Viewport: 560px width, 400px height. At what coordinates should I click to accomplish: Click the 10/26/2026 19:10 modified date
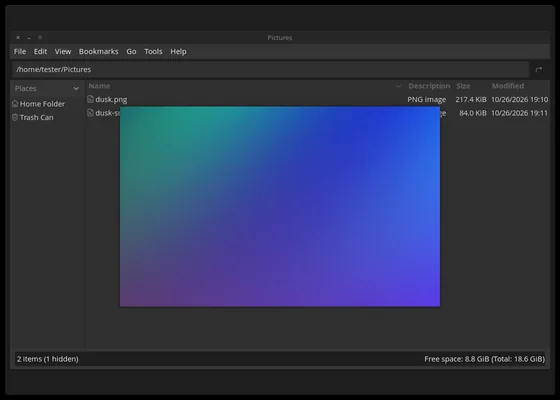(x=520, y=100)
